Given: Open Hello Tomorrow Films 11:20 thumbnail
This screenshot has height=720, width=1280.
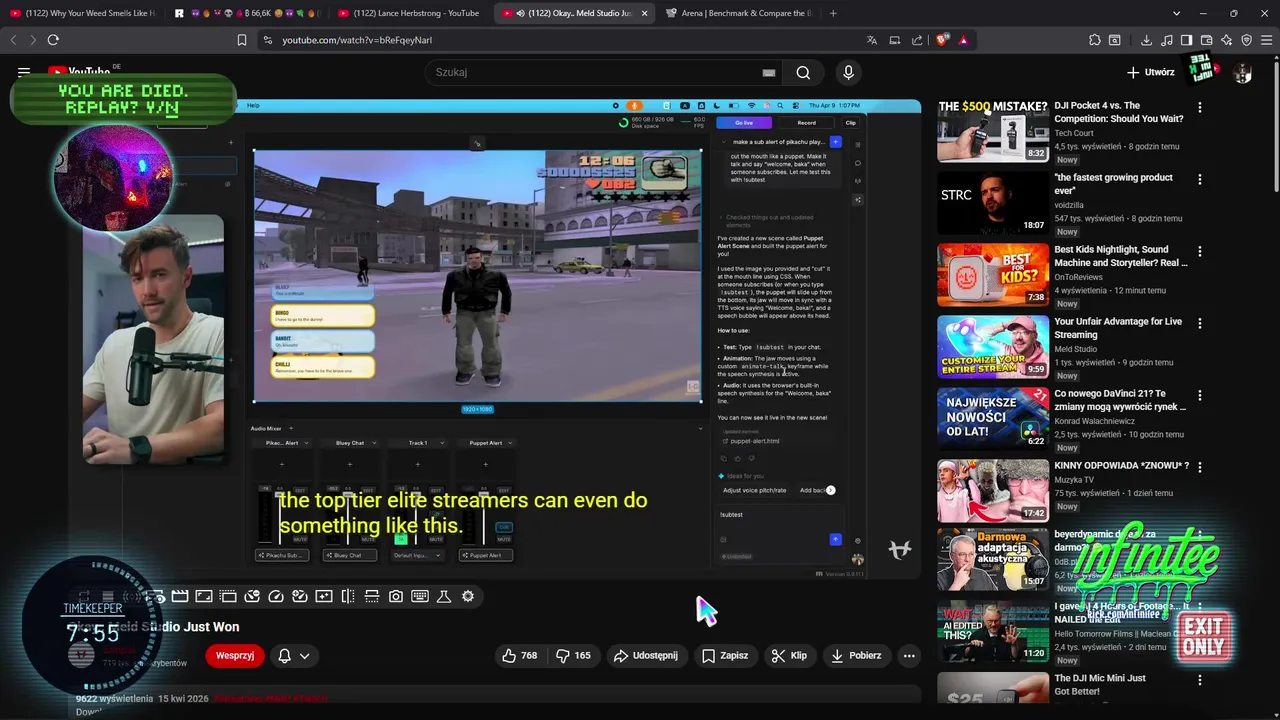Looking at the screenshot, I should [993, 631].
